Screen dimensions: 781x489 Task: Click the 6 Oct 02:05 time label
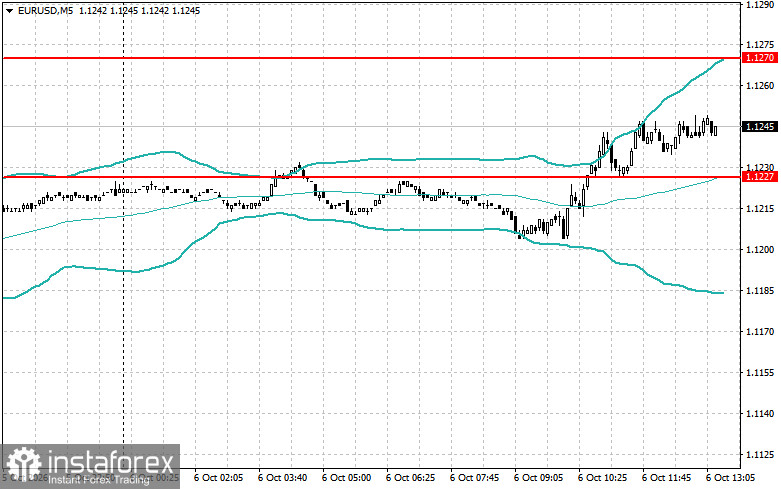pyautogui.click(x=218, y=478)
